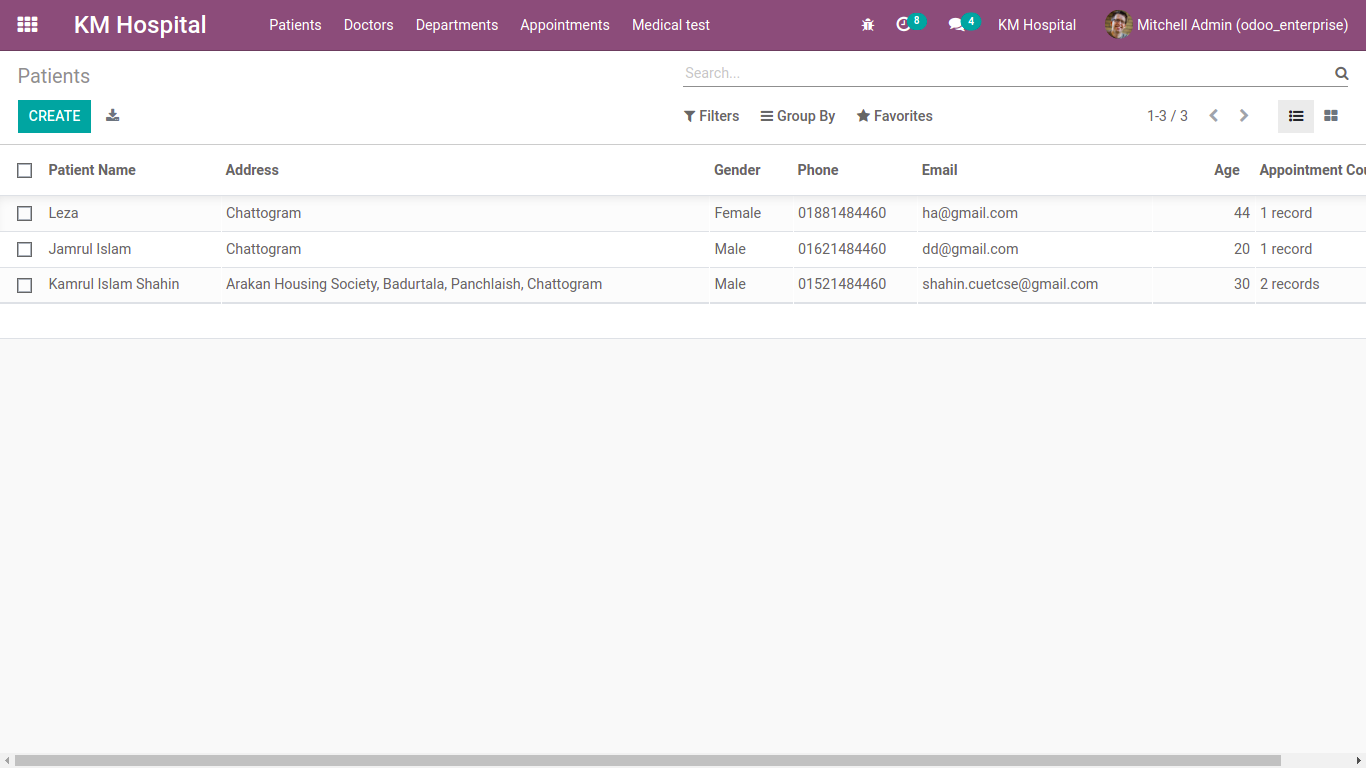
Task: Open the Favorites dropdown
Action: click(894, 116)
